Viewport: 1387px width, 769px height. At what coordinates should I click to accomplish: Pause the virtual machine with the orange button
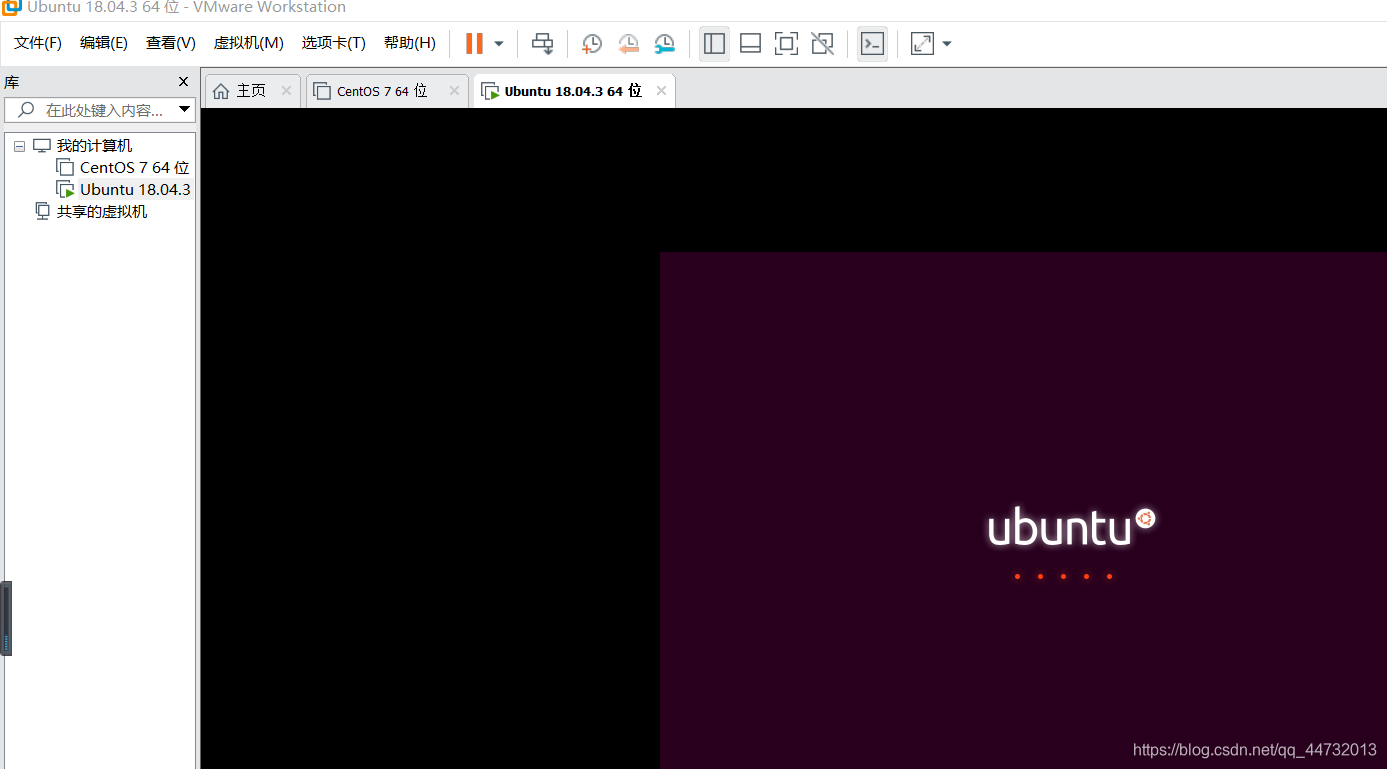pyautogui.click(x=474, y=43)
